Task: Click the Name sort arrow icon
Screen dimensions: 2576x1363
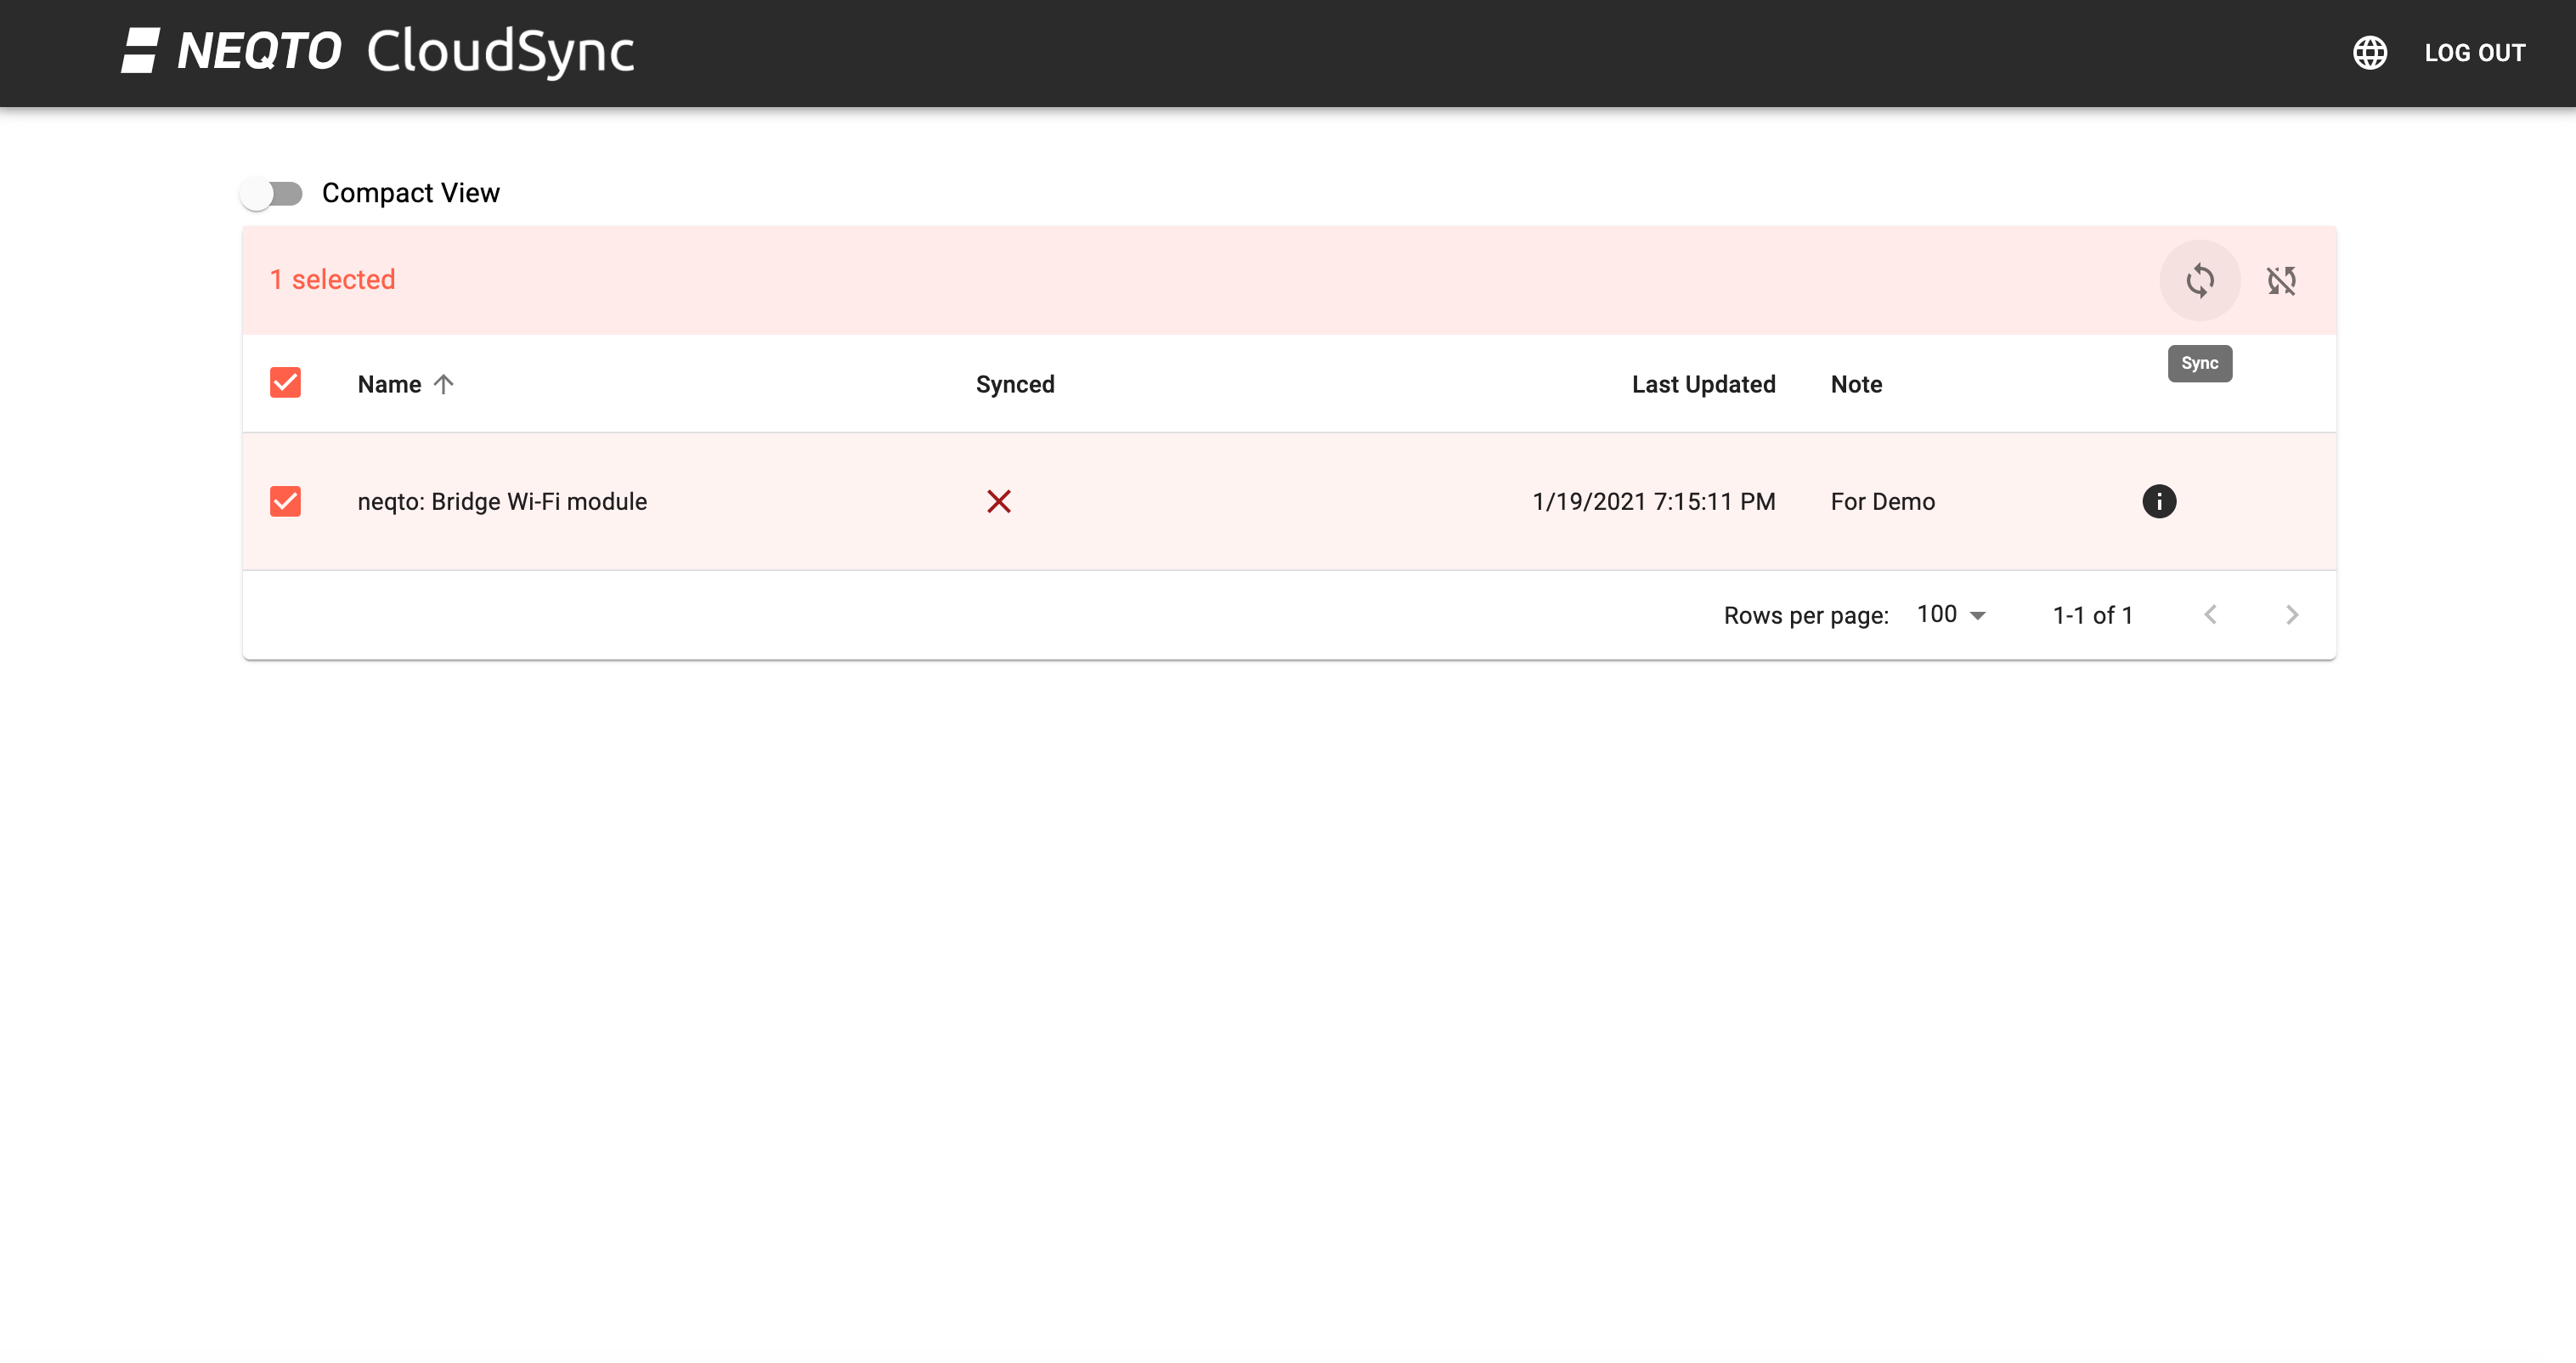Action: (x=444, y=384)
